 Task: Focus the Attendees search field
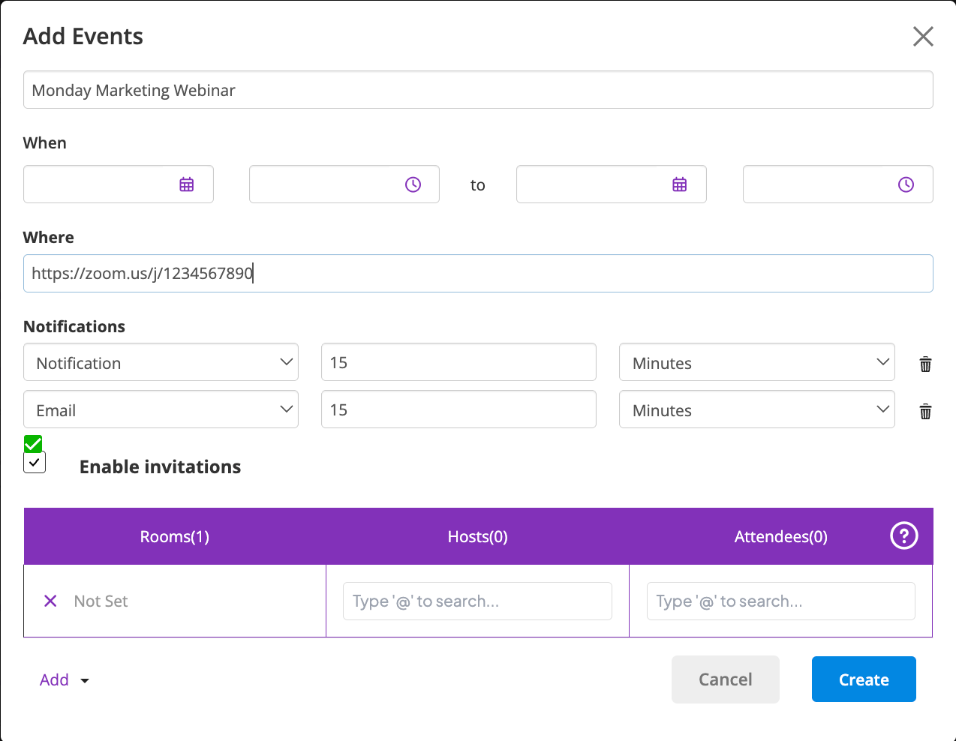click(x=780, y=601)
